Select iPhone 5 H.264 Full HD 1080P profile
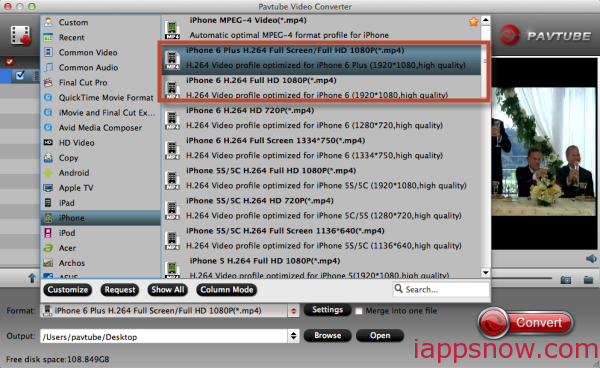 coord(321,268)
